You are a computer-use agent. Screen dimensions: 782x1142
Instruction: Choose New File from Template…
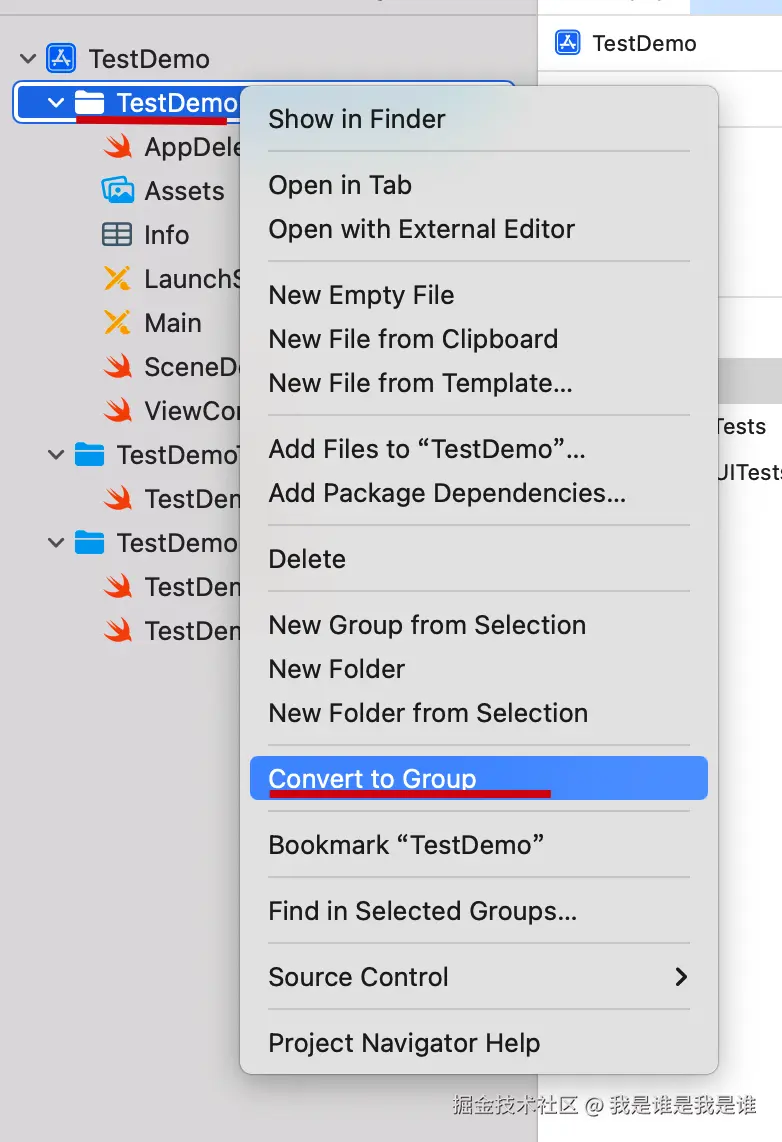coord(420,383)
